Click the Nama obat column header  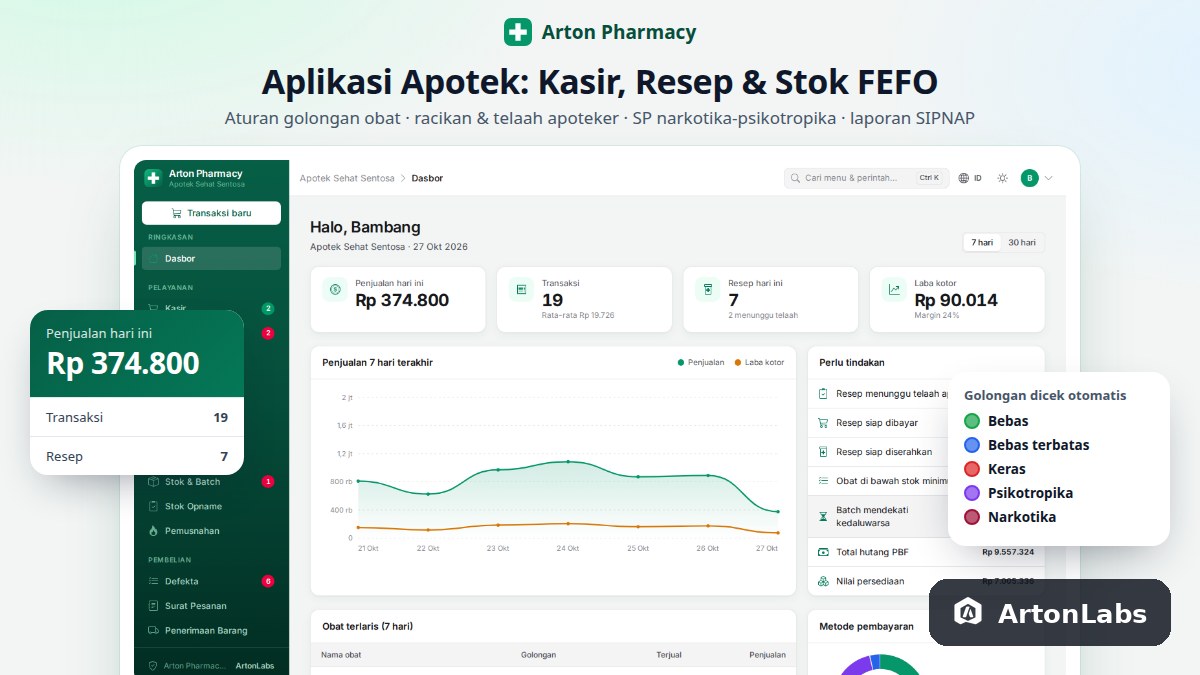[x=342, y=655]
